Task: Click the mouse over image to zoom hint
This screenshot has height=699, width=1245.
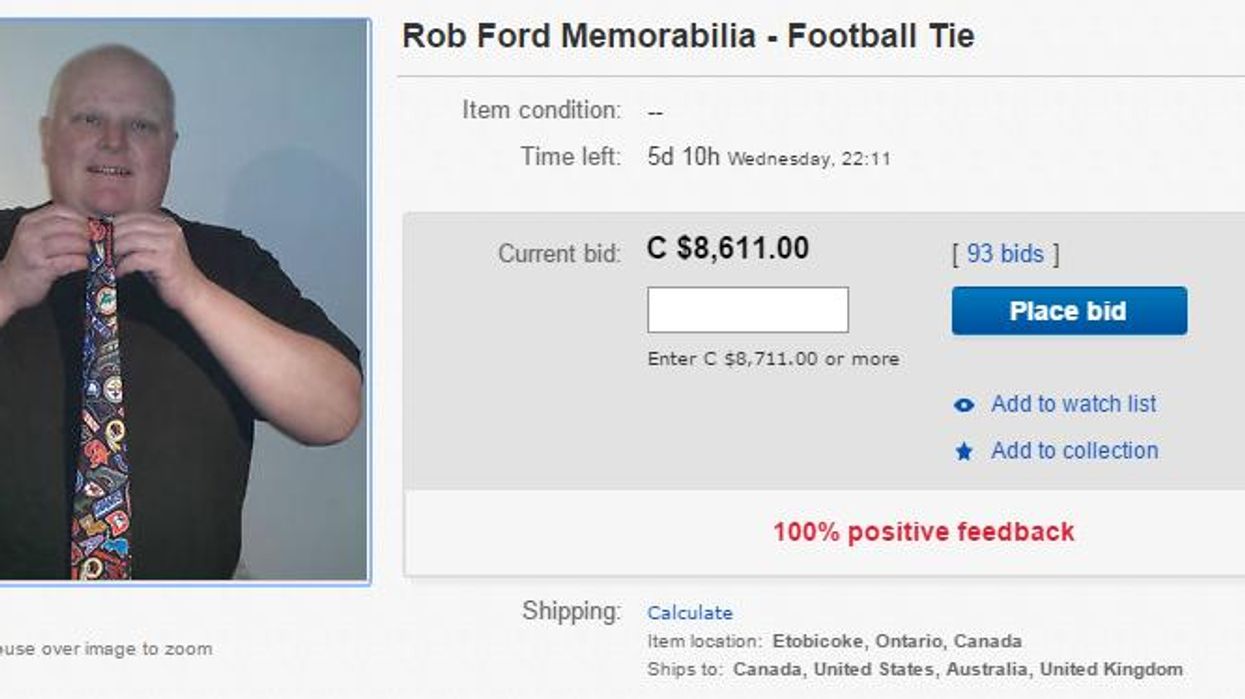Action: click(x=105, y=649)
